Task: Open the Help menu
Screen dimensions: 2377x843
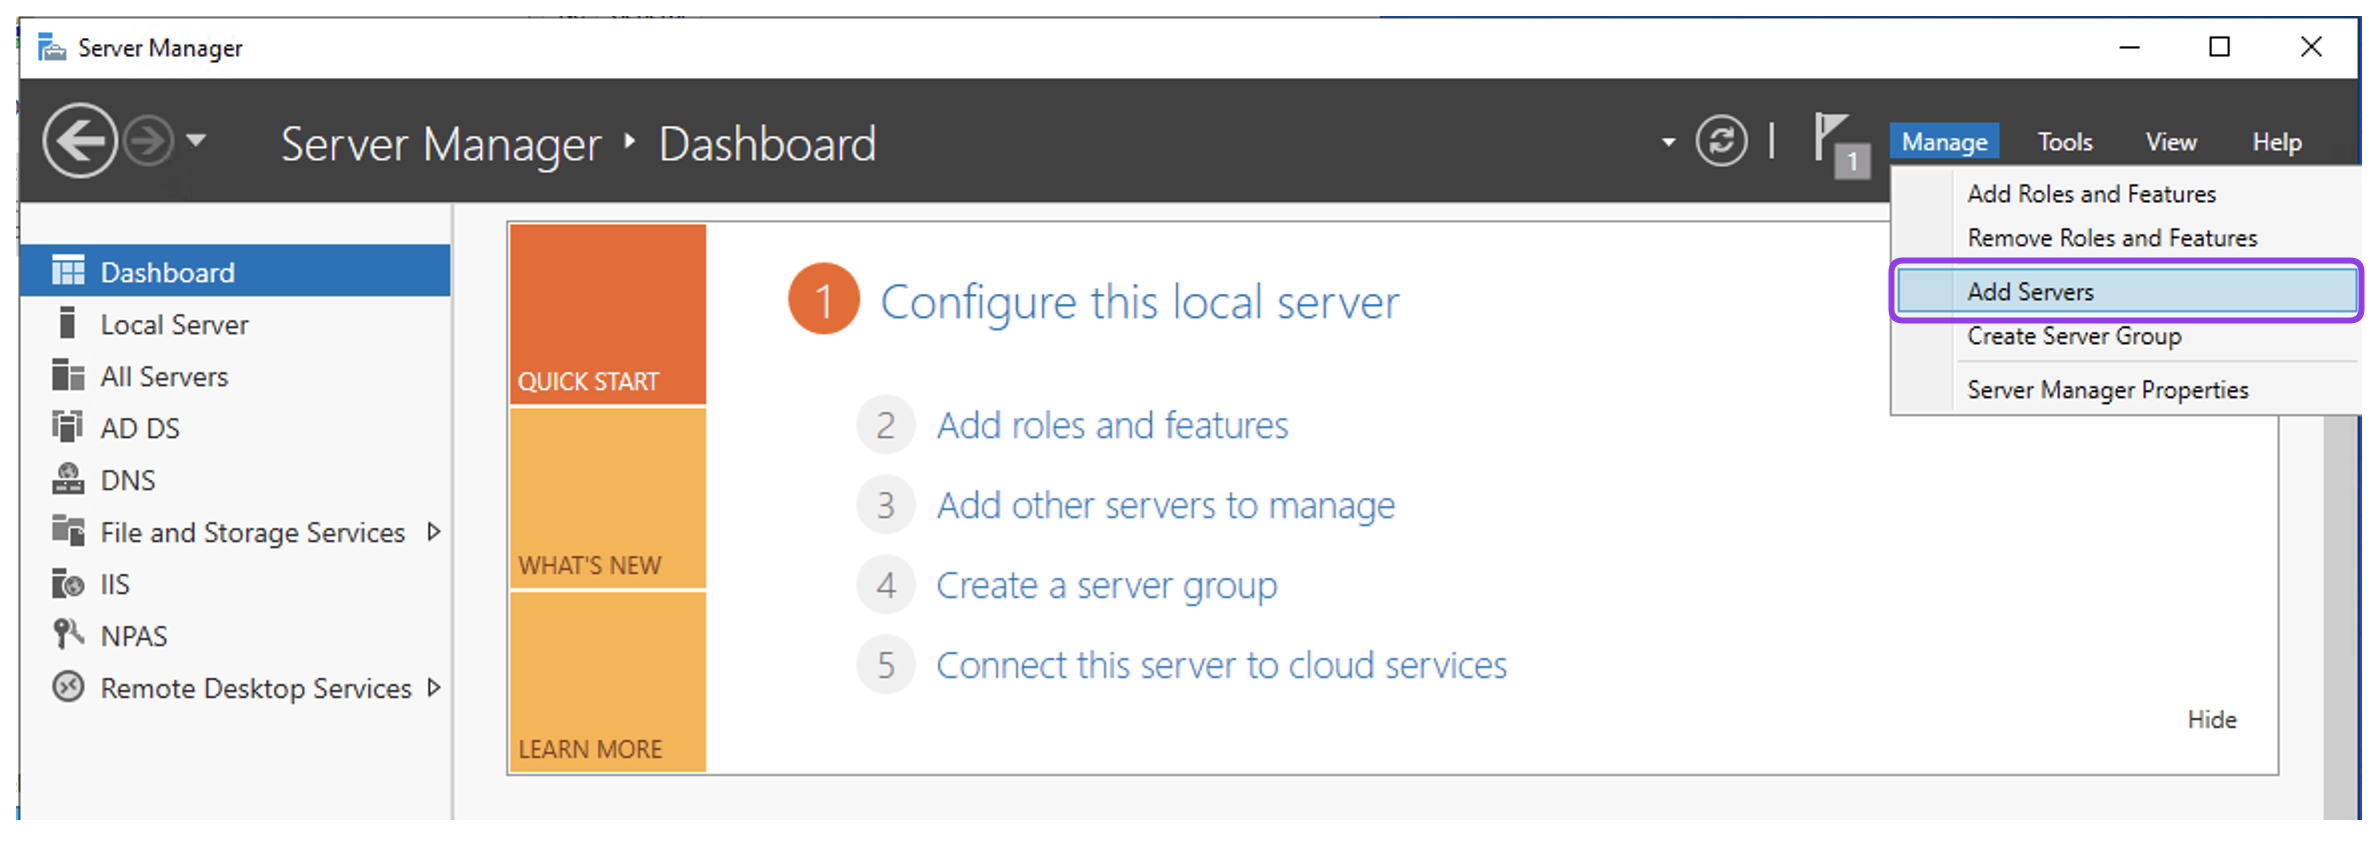Action: click(x=2277, y=142)
